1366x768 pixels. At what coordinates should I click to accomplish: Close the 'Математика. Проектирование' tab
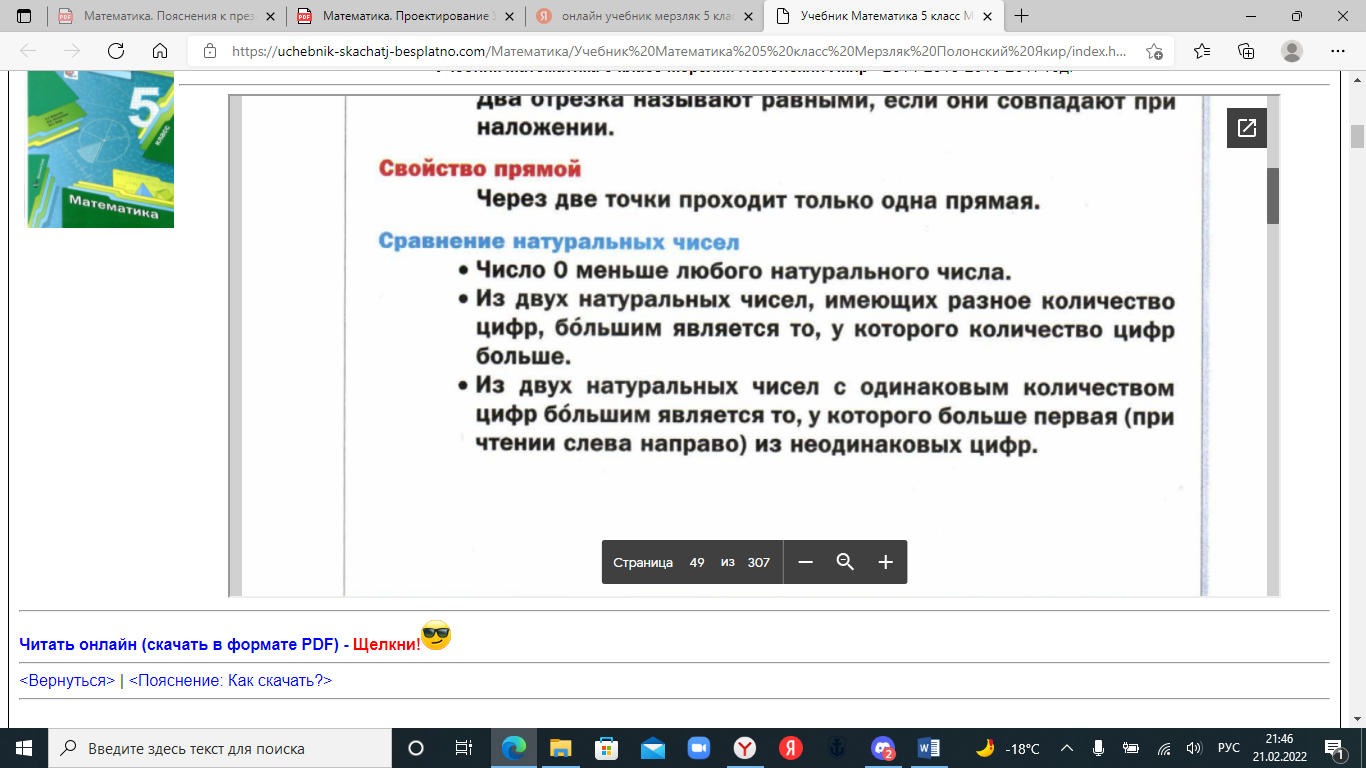coord(508,16)
